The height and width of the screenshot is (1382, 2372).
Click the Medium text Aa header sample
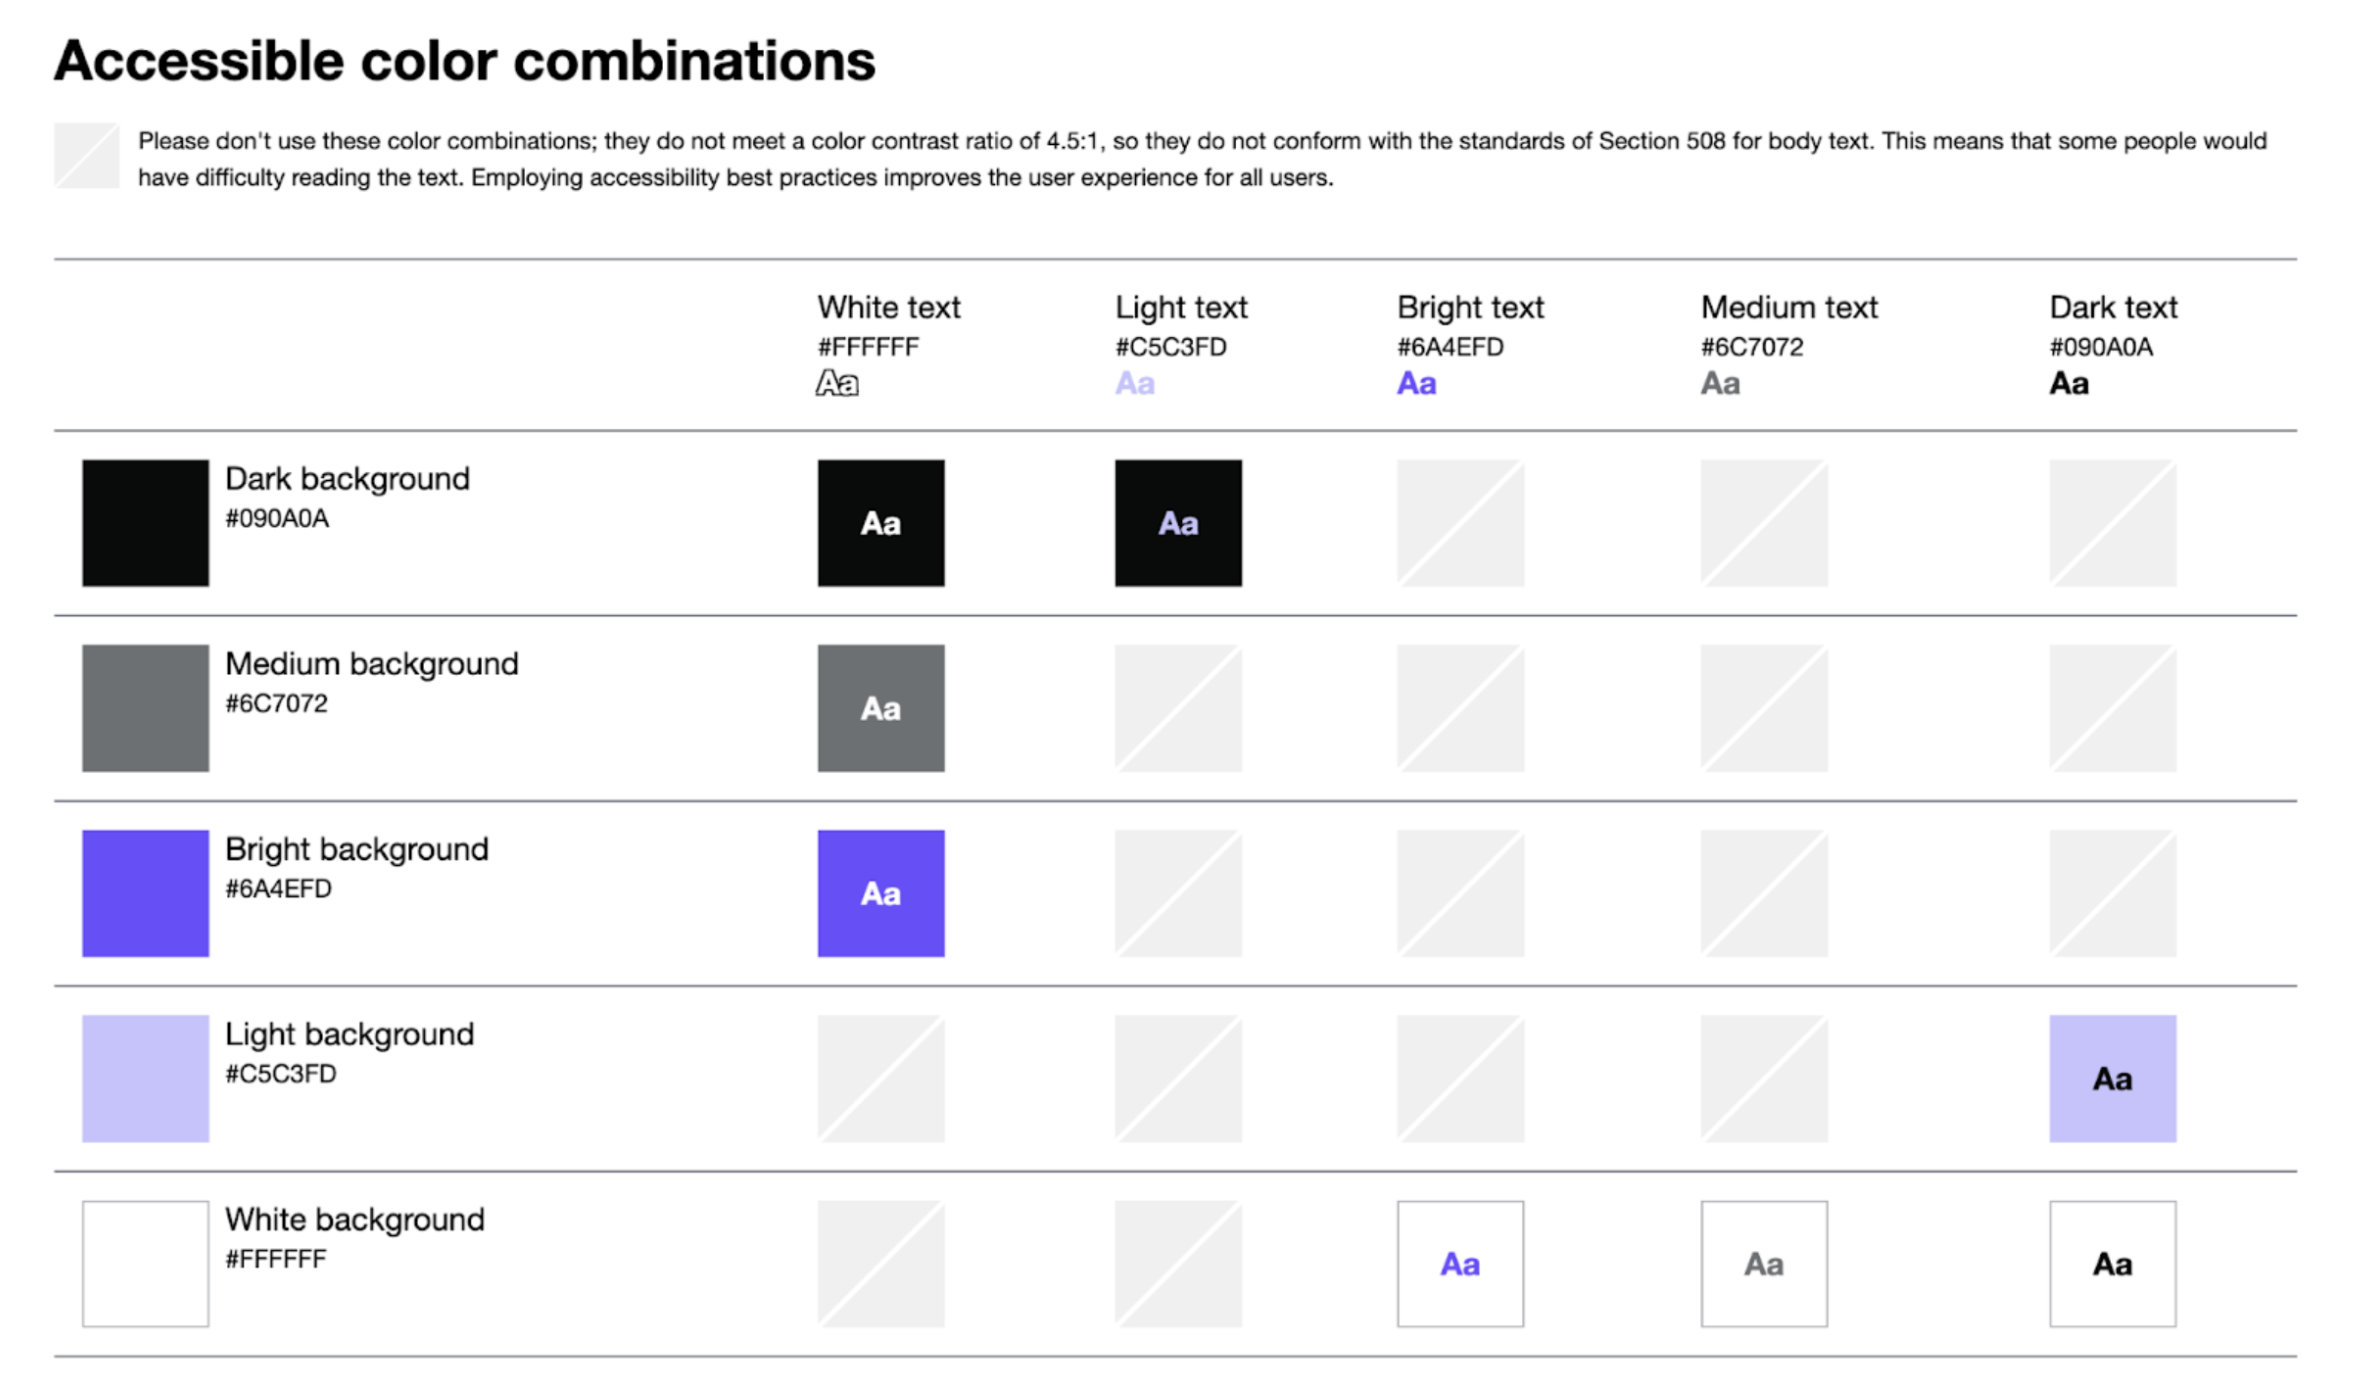(1720, 384)
